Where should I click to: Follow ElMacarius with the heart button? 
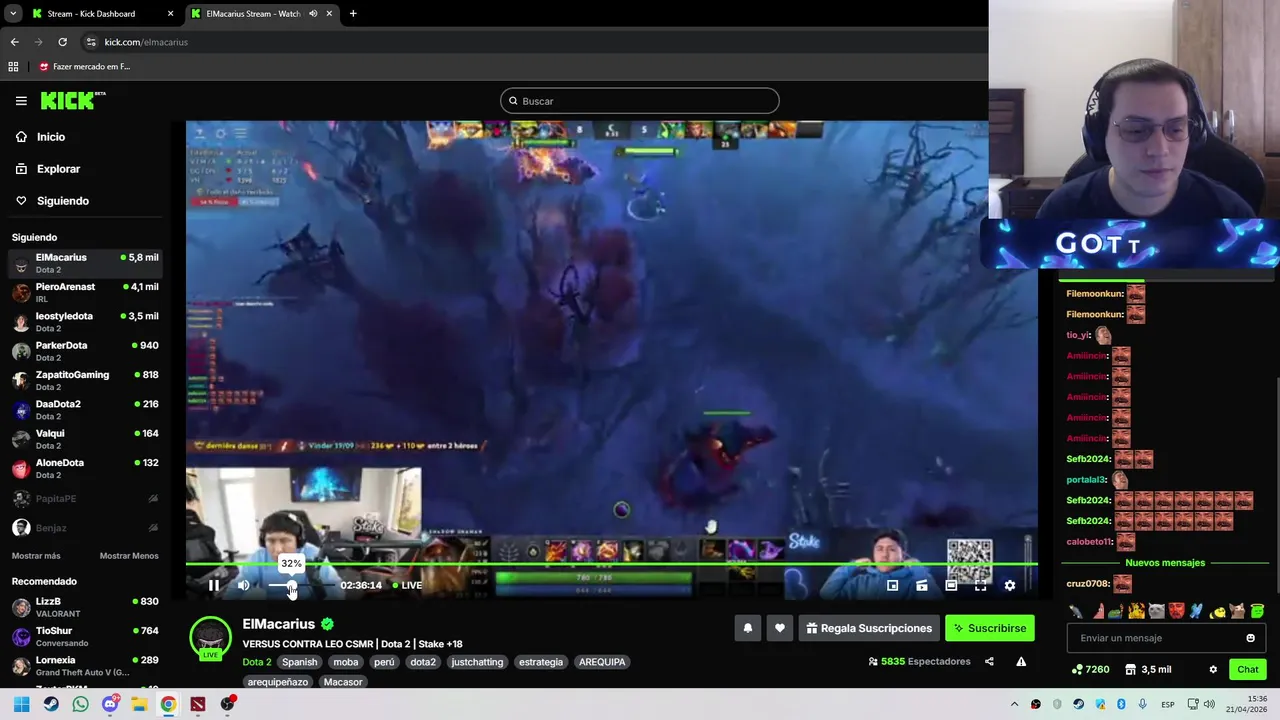click(780, 628)
